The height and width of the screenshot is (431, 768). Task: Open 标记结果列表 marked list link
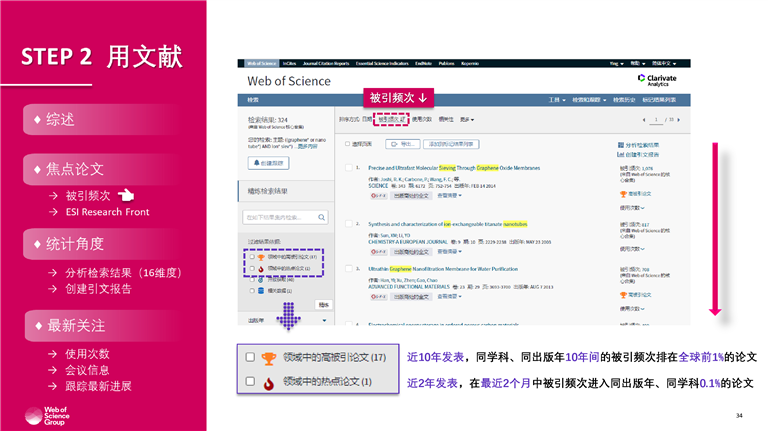(x=659, y=100)
